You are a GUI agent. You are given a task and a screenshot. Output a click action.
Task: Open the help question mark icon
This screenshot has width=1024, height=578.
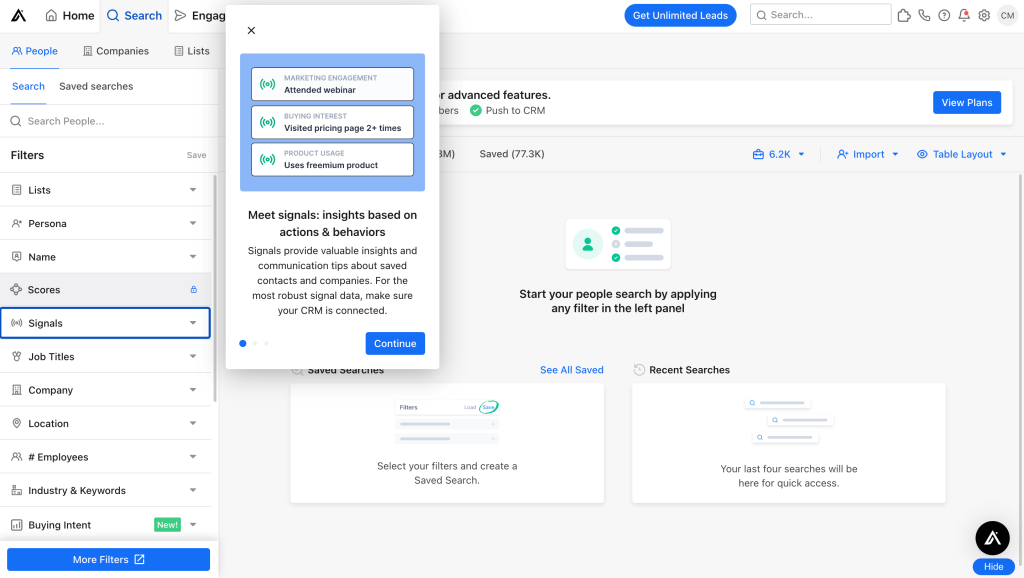(944, 15)
